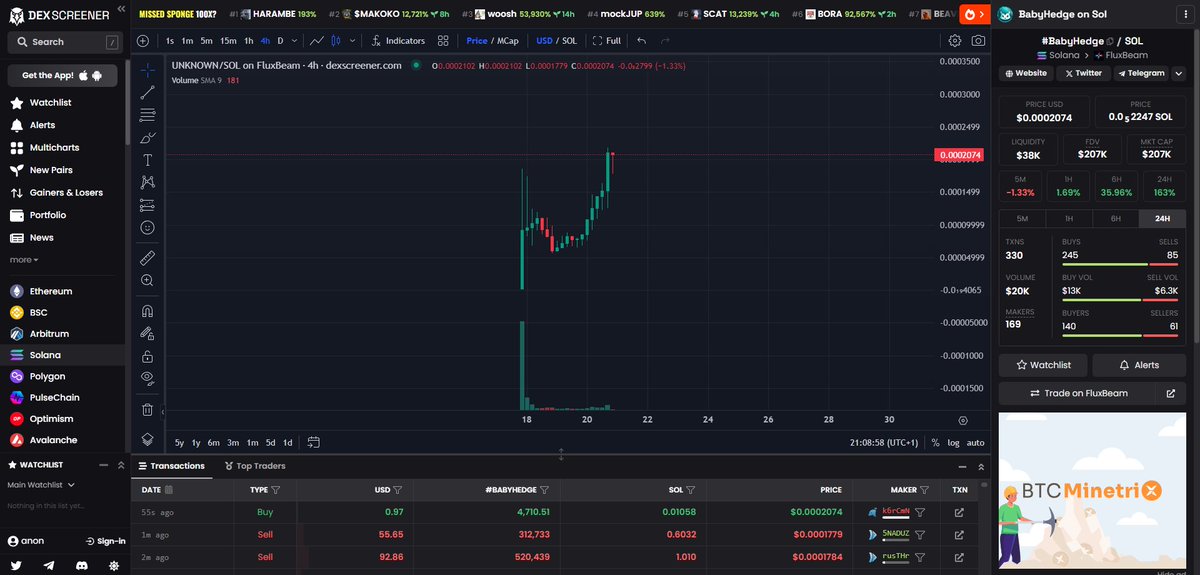
Task: Select the zoom-in magnifier tool
Action: click(x=147, y=281)
